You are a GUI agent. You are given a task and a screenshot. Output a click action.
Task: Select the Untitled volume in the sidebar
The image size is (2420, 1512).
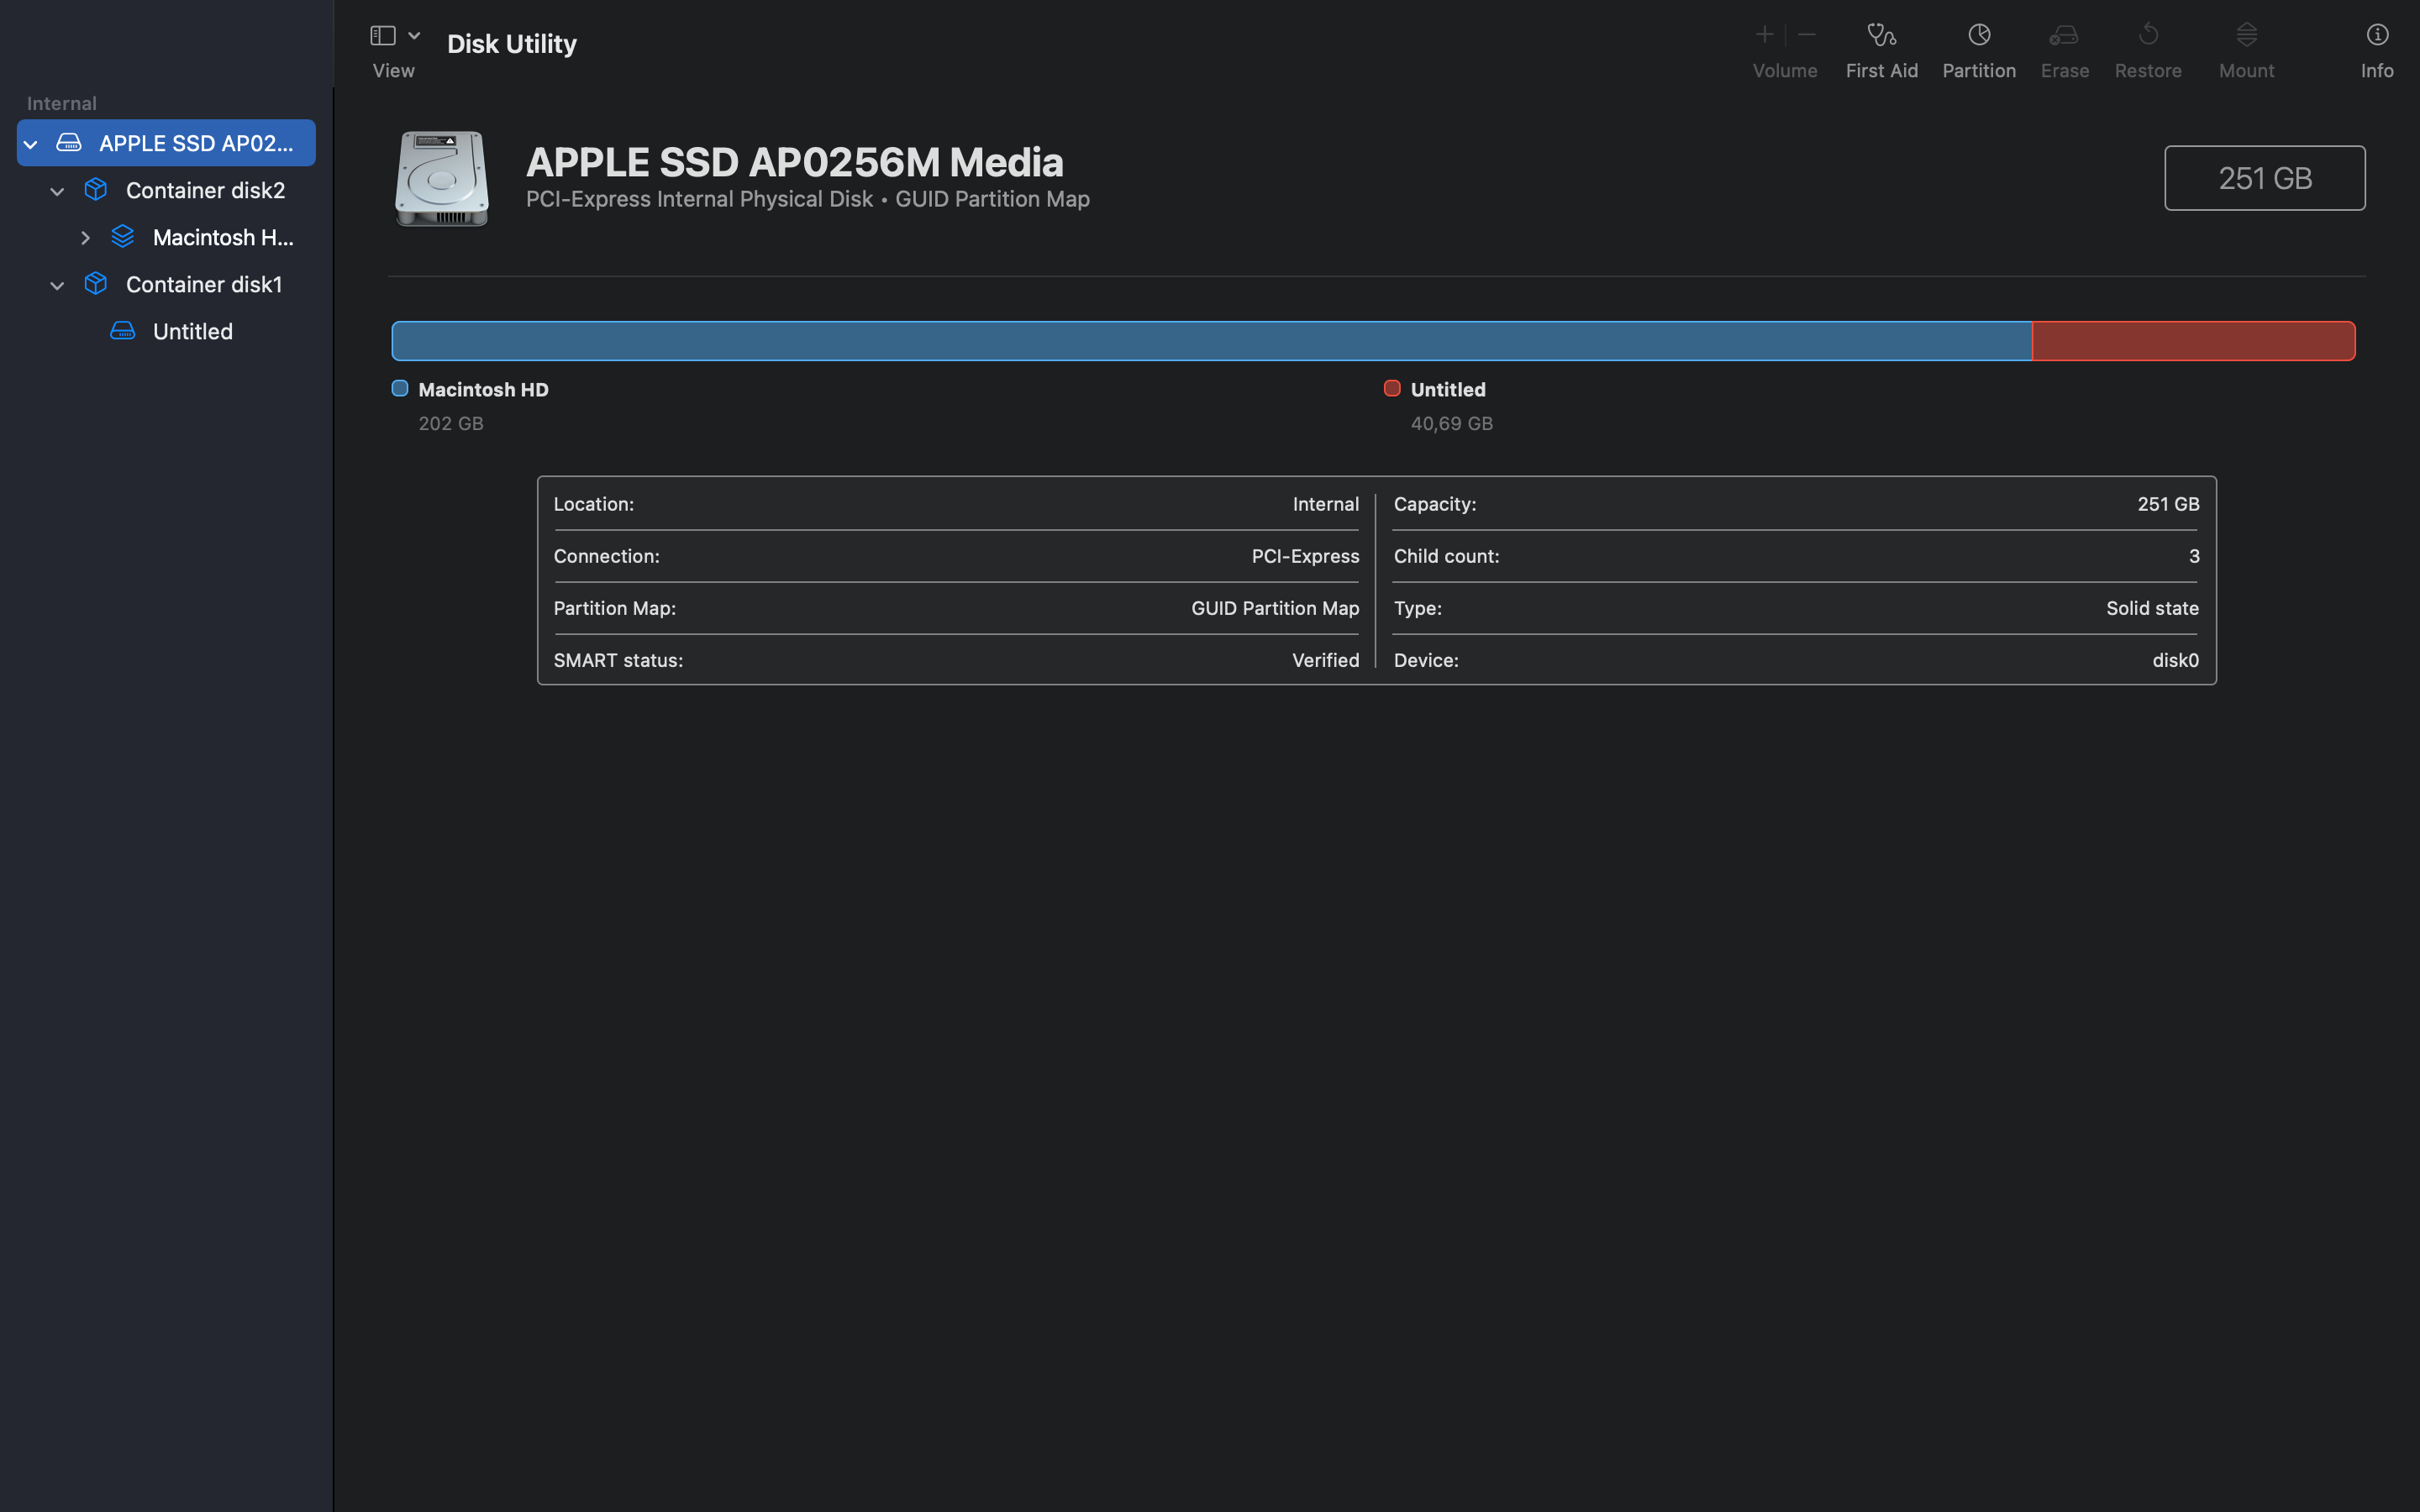coord(192,331)
